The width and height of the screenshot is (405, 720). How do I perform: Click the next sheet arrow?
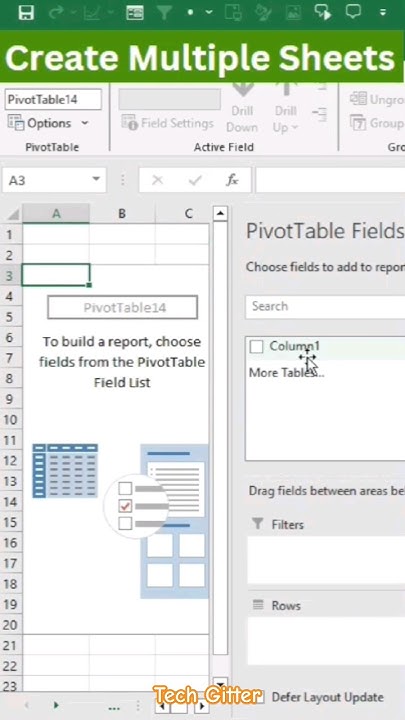coord(56,704)
